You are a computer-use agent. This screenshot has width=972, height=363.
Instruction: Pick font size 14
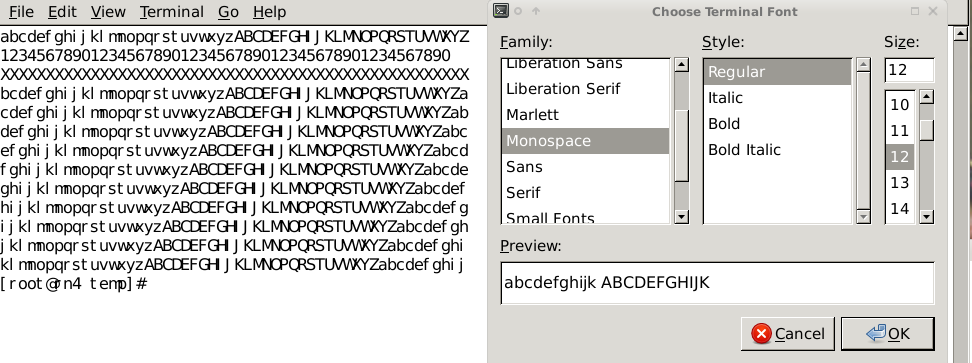900,209
